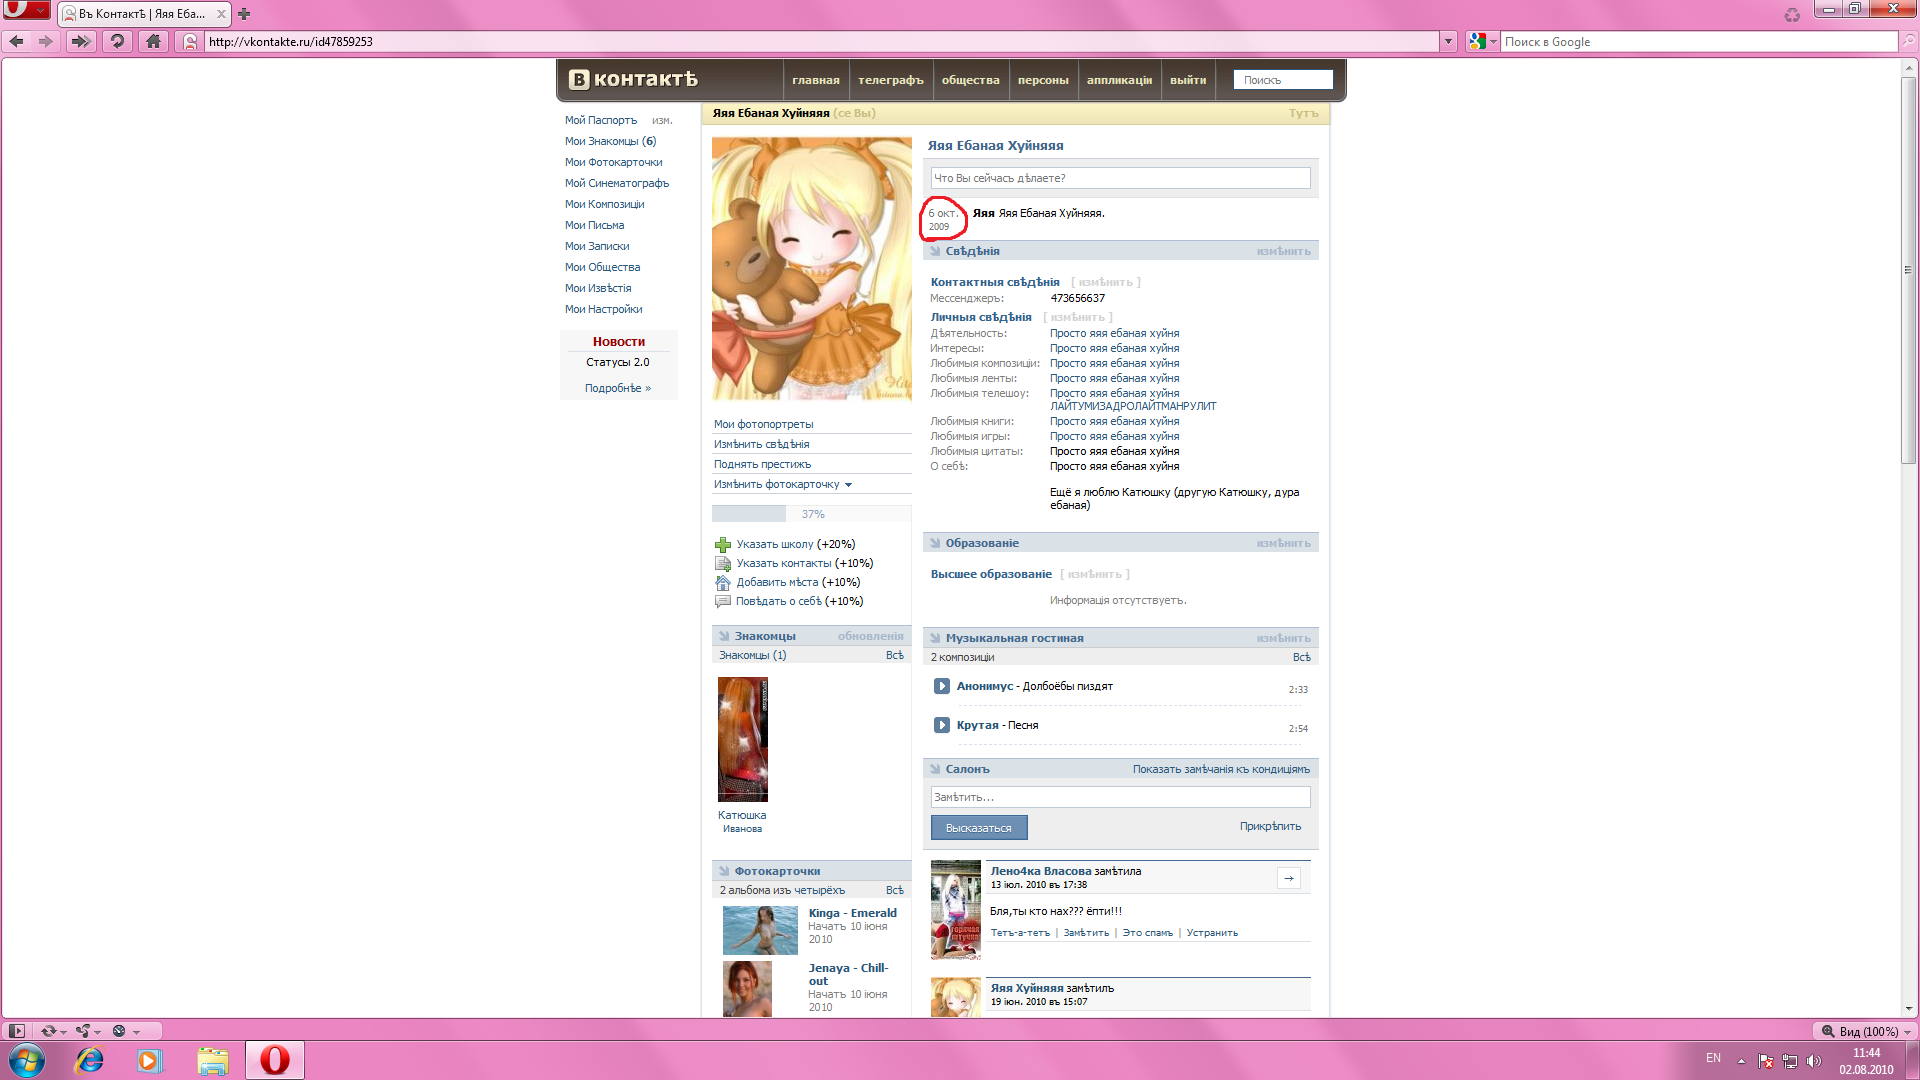
Task: Open the телеграфъ menu item
Action: 891,80
